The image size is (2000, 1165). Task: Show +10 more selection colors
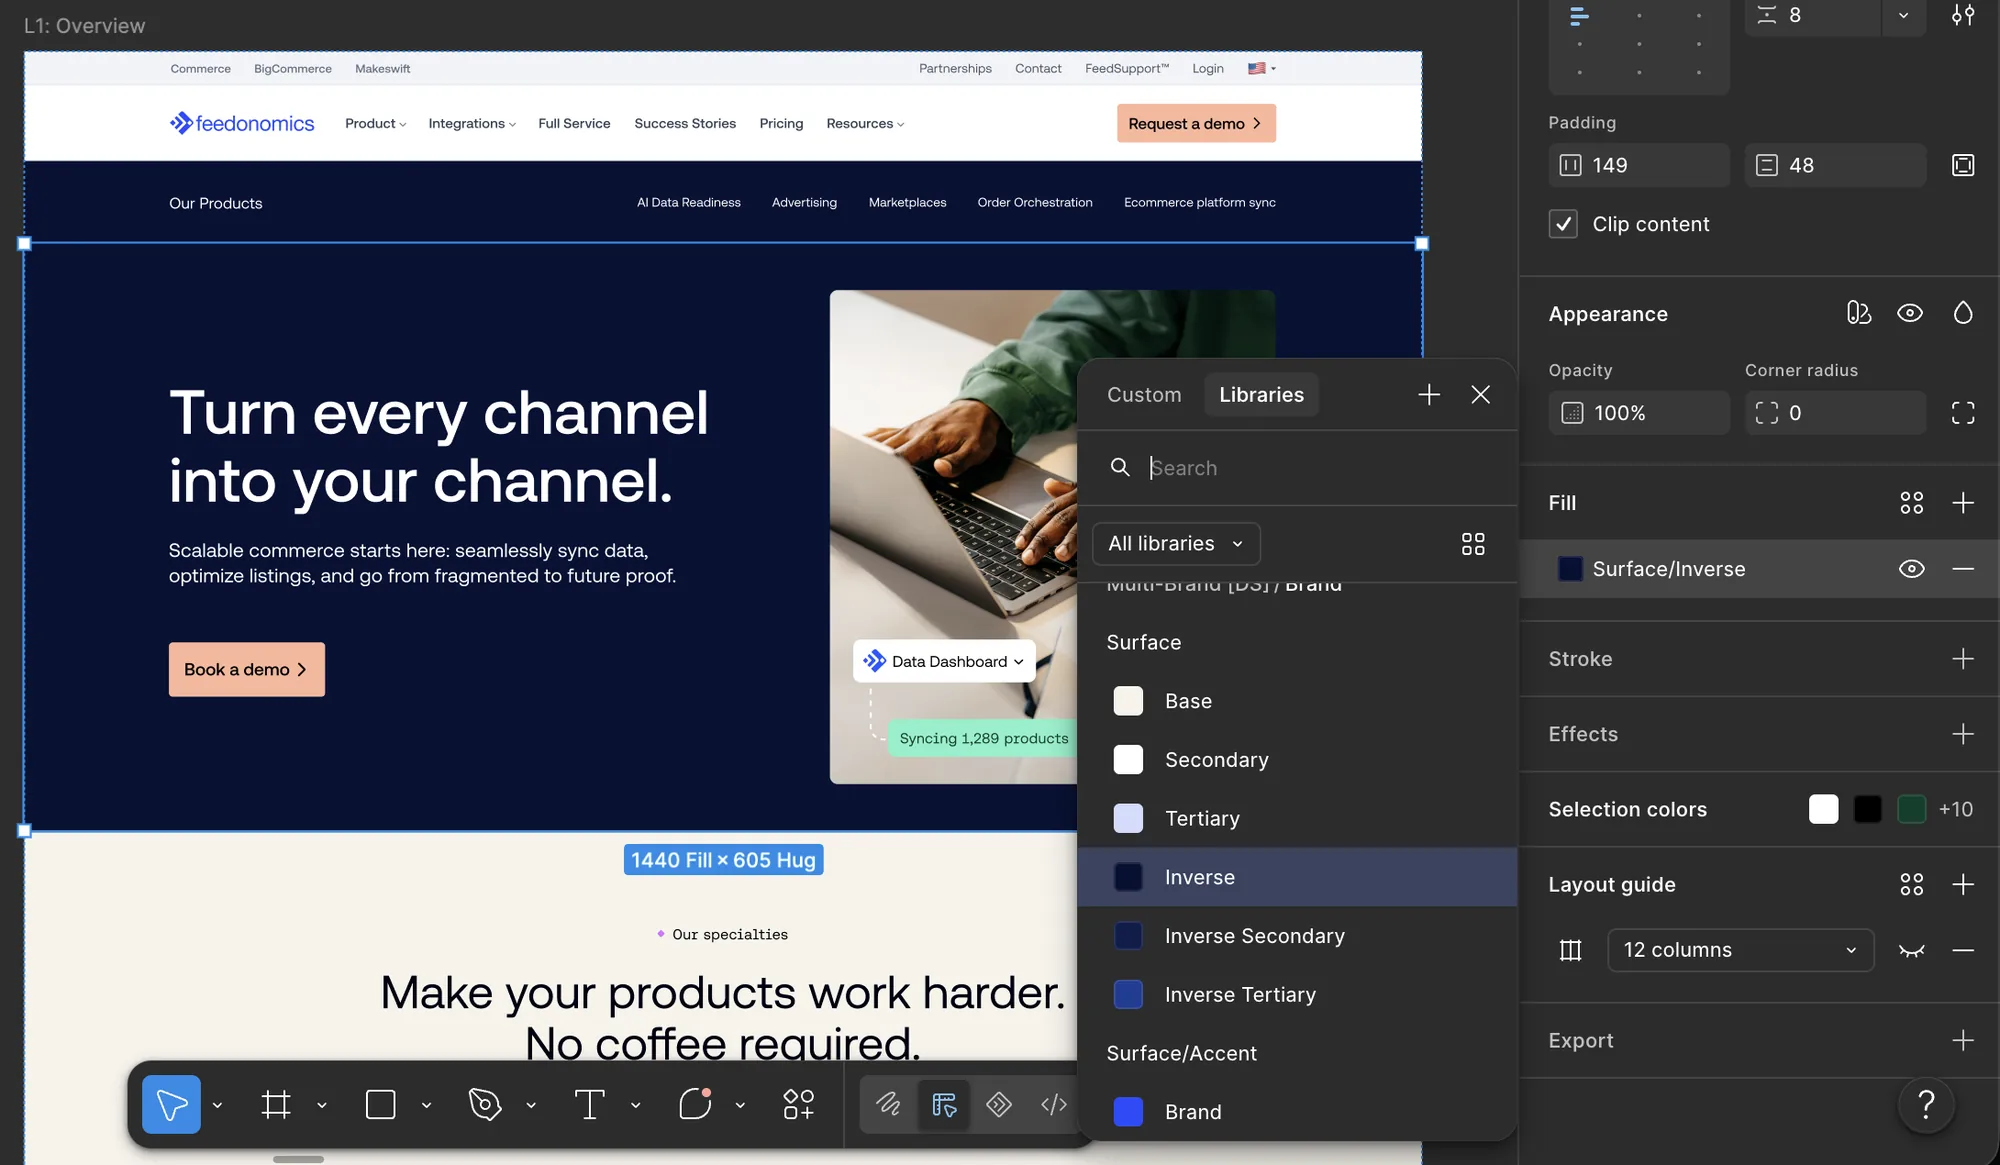(x=1955, y=809)
